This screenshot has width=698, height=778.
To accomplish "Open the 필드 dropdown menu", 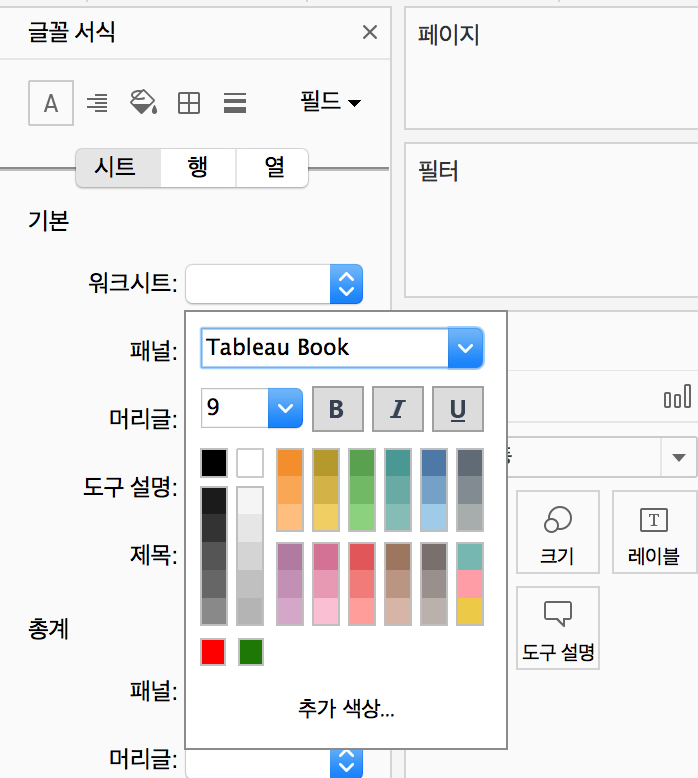I will 330,102.
